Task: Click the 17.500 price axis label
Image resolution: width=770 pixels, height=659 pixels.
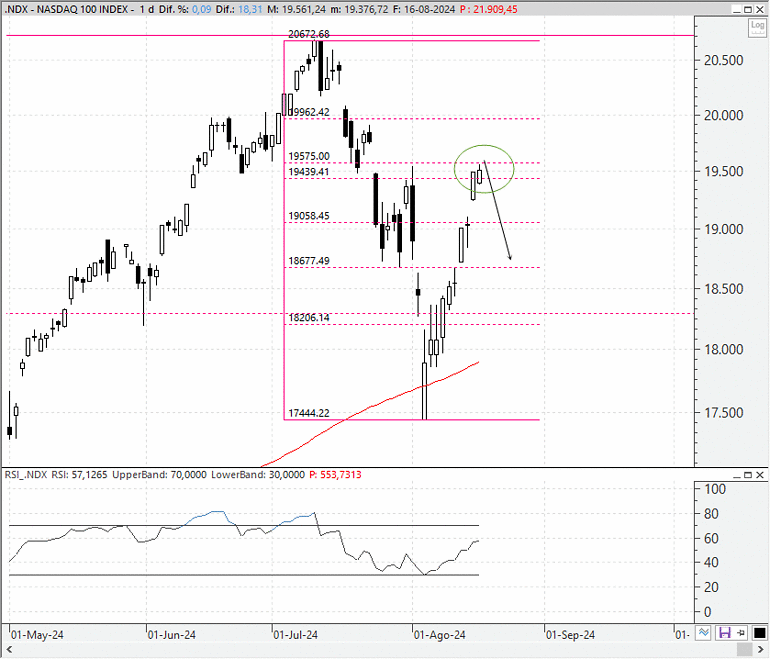Action: [724, 413]
